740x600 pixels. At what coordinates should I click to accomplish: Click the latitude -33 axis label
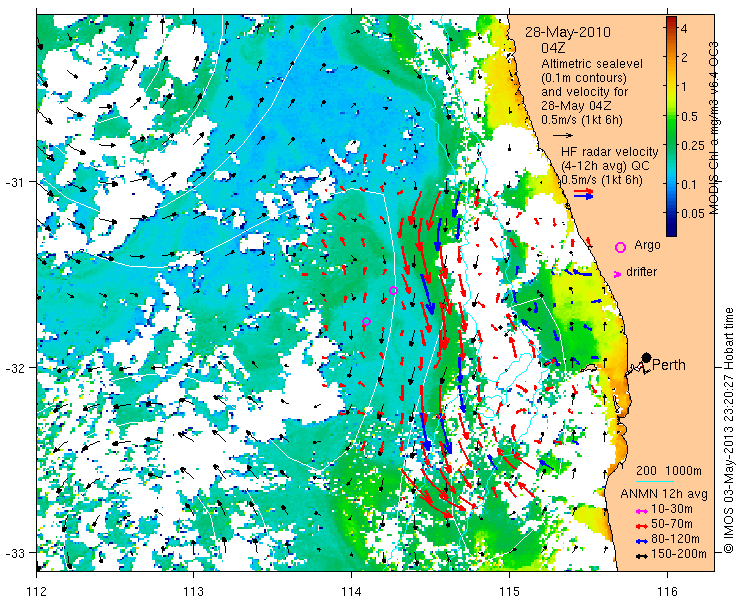pos(15,552)
